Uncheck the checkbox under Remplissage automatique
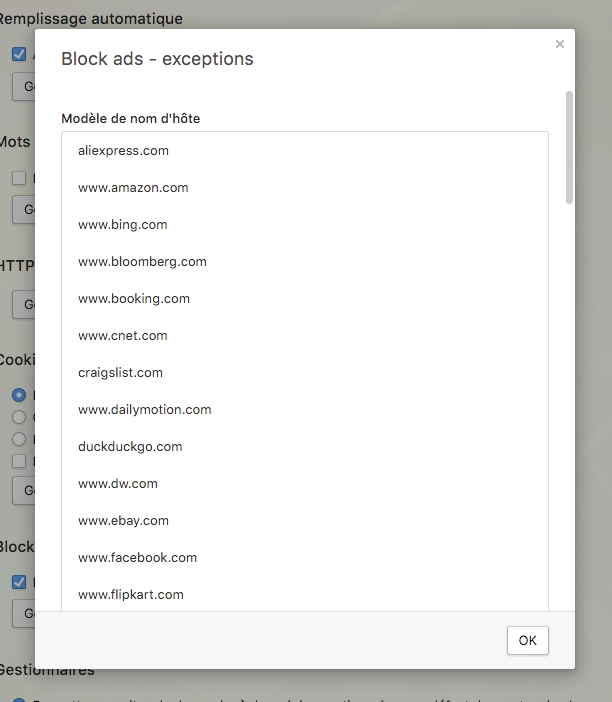This screenshot has height=702, width=612. pos(19,55)
